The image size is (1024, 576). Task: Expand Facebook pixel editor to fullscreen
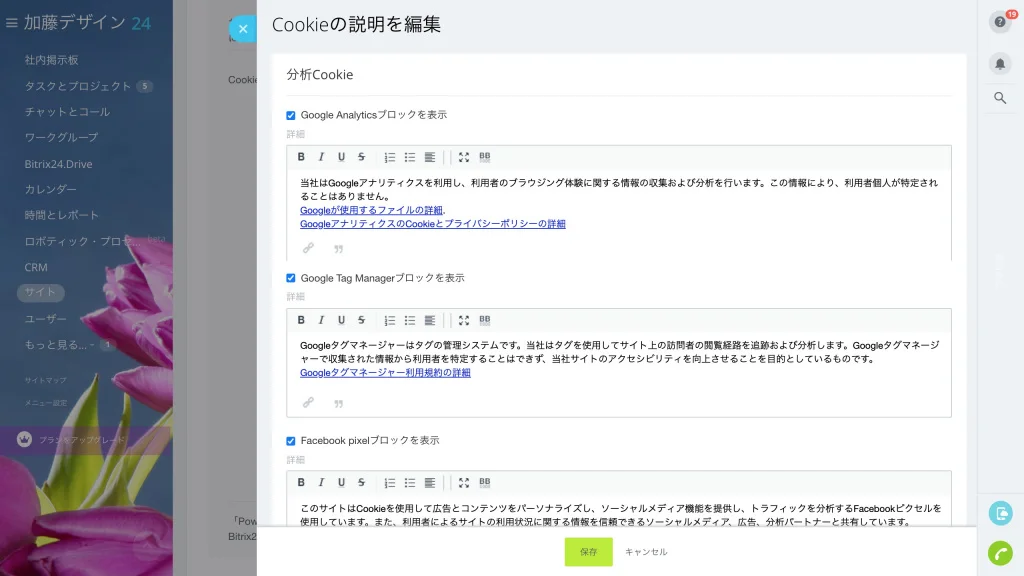(x=464, y=483)
